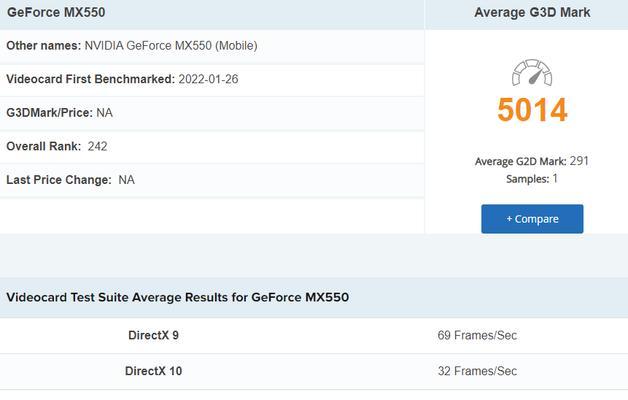Viewport: 628px width, 400px height.
Task: Select the DirectX 9 row label
Action: tap(153, 336)
